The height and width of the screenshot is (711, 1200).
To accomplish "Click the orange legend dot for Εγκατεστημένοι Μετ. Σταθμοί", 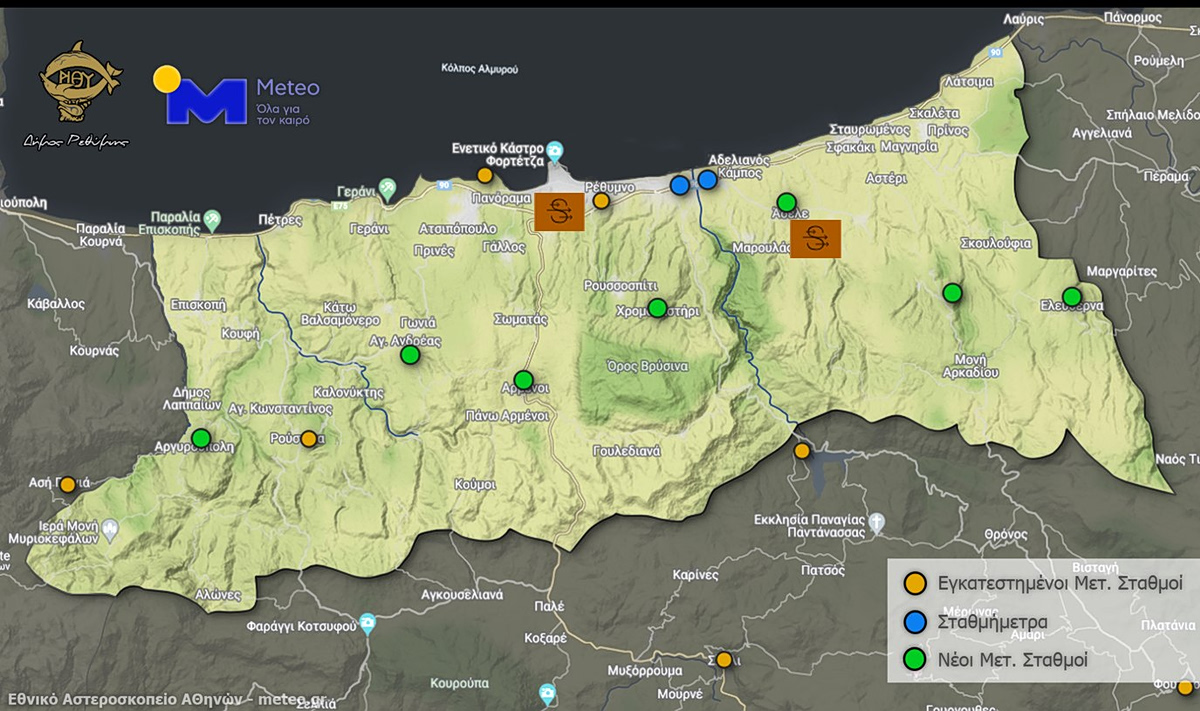I will pyautogui.click(x=913, y=583).
